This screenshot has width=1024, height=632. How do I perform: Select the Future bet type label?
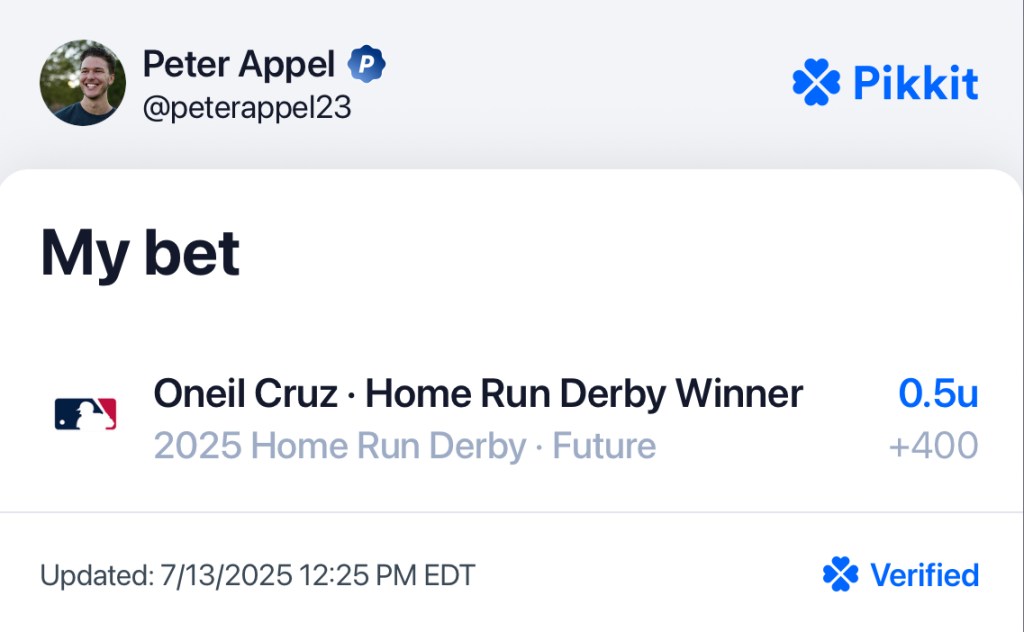click(x=604, y=446)
